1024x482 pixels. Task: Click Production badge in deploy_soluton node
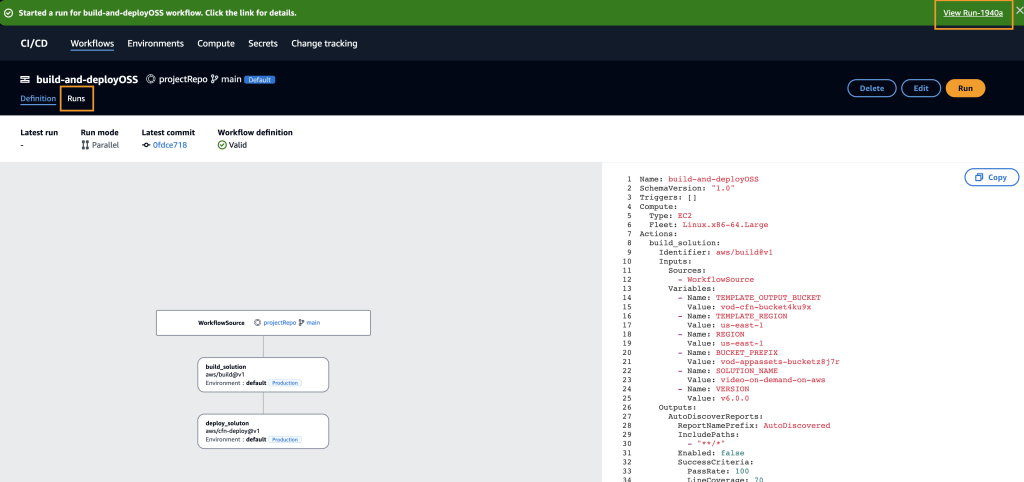[x=285, y=440]
